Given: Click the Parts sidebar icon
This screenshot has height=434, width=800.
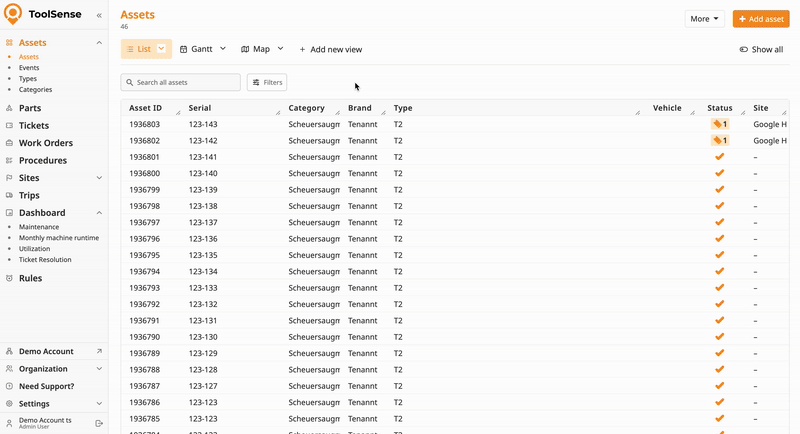Looking at the screenshot, I should tap(9, 108).
